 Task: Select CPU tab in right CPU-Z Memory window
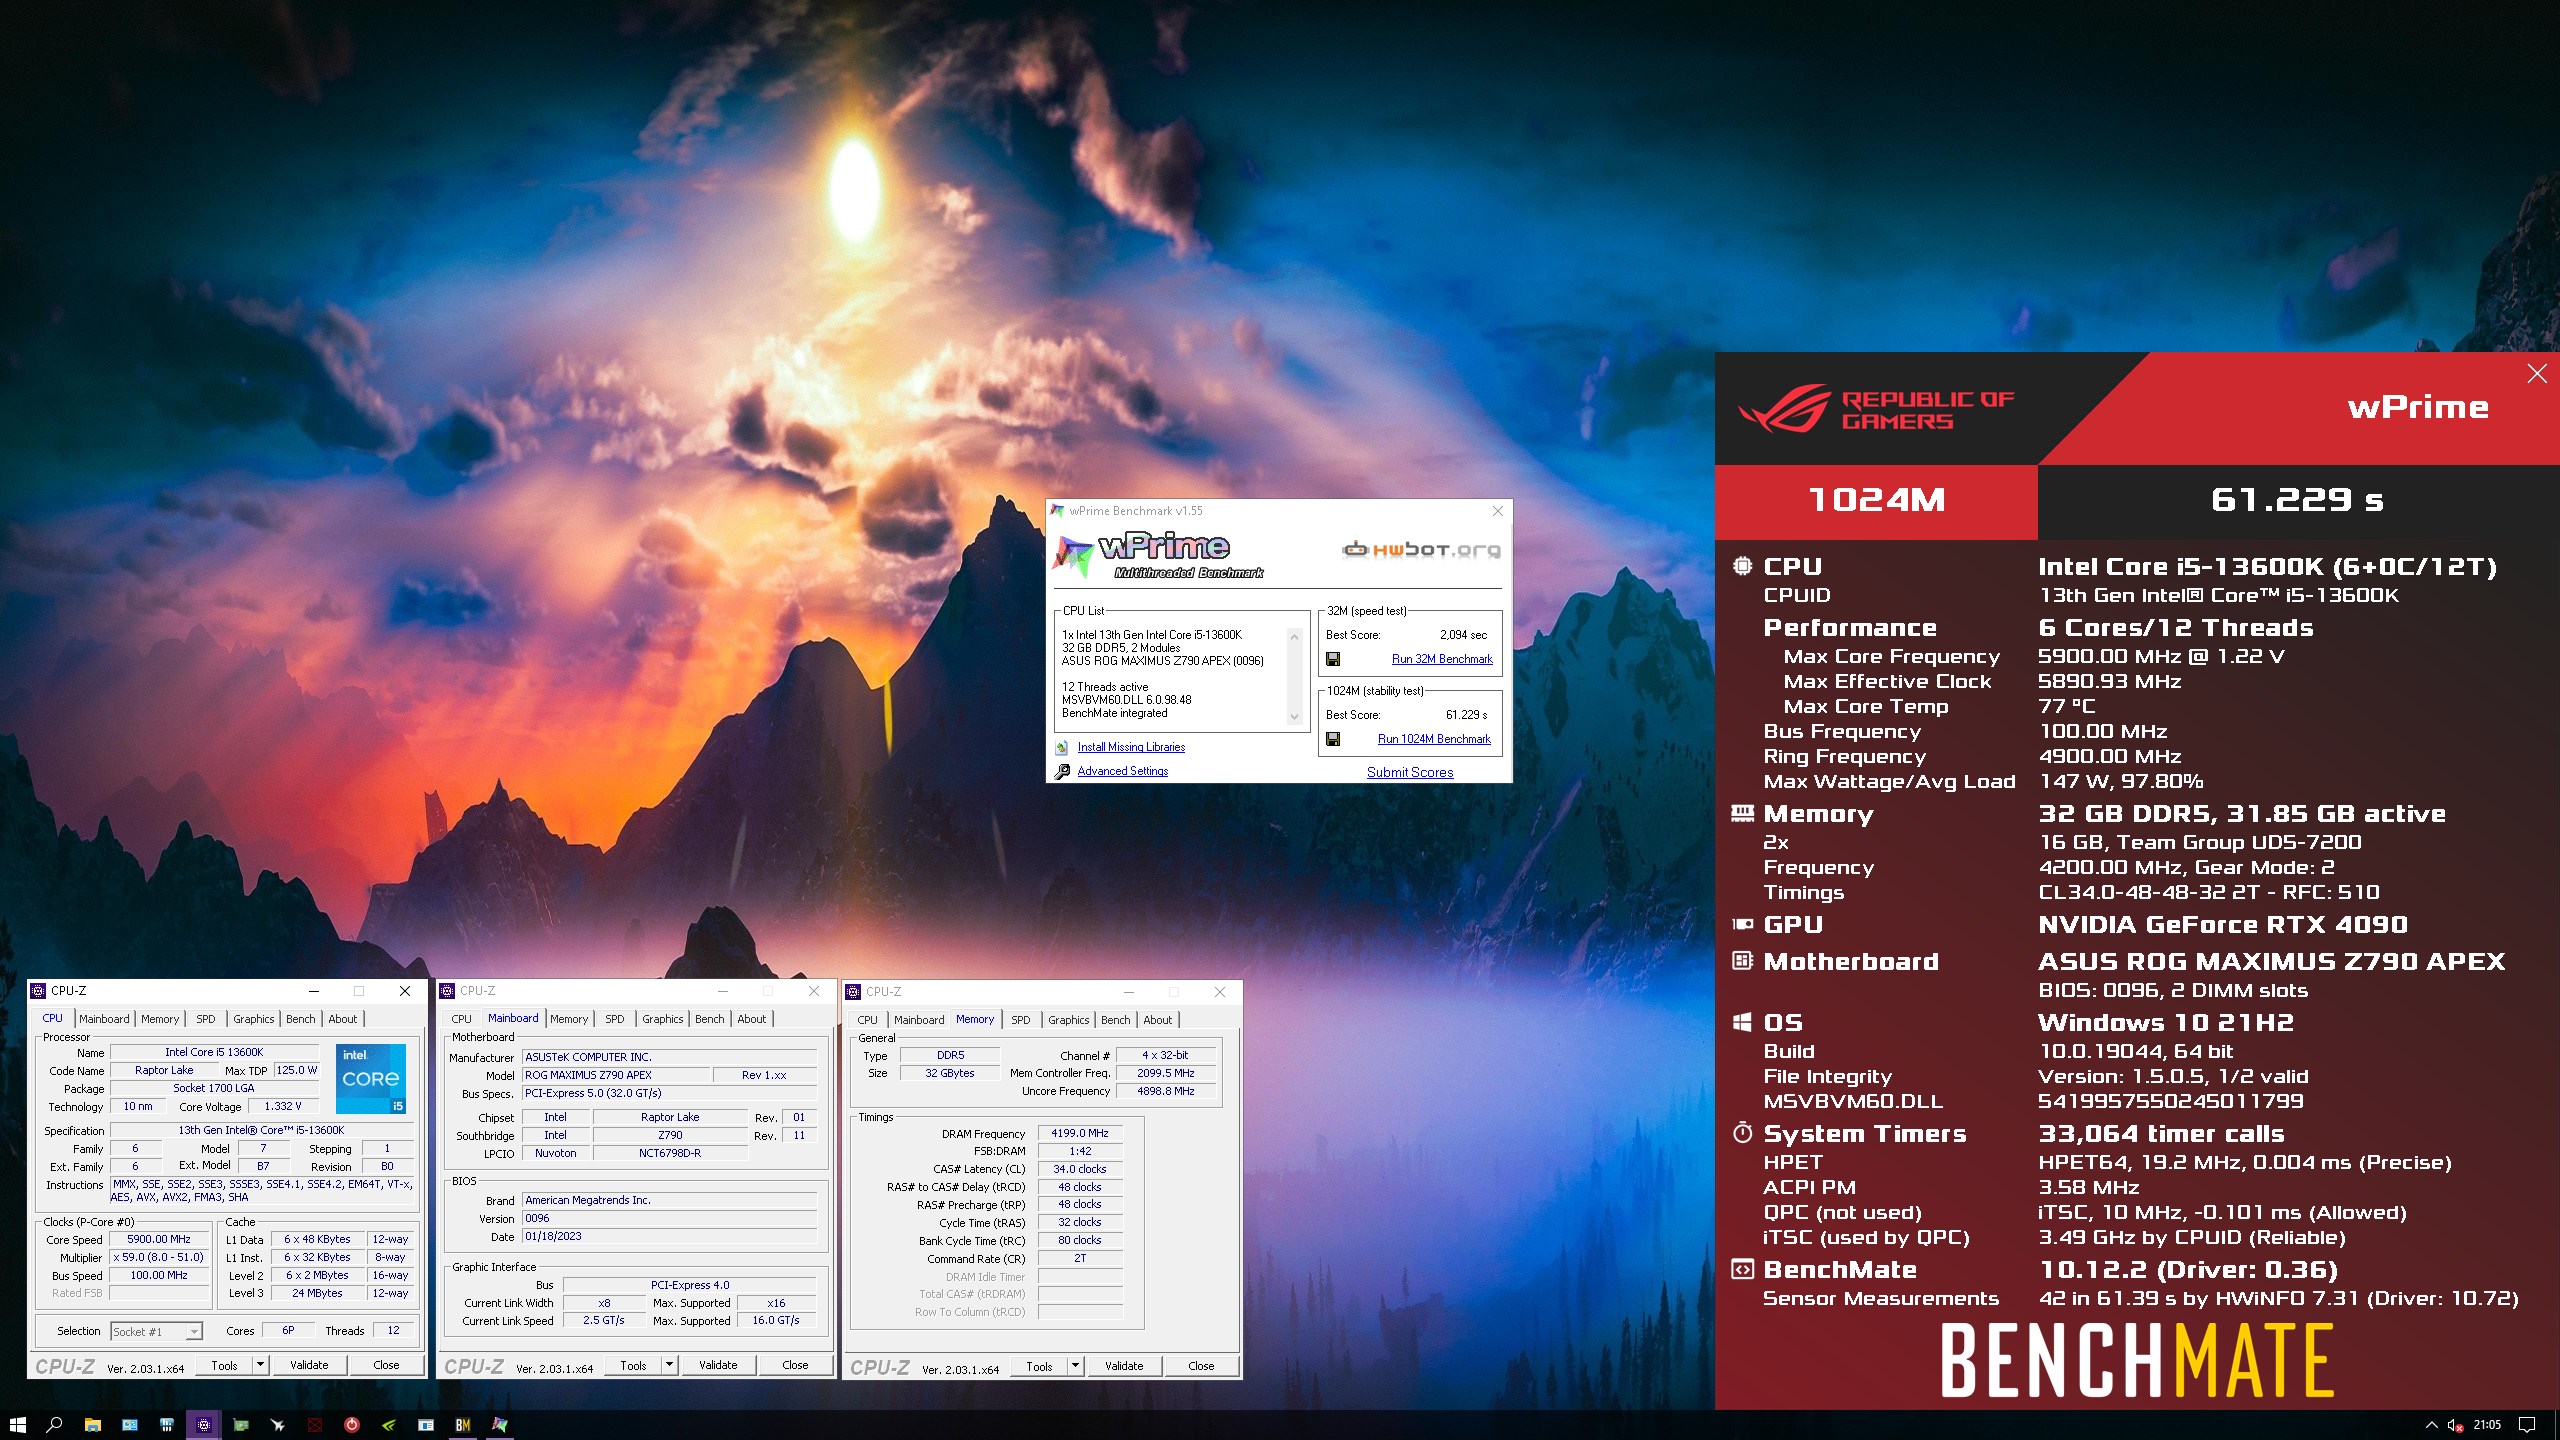868,1020
